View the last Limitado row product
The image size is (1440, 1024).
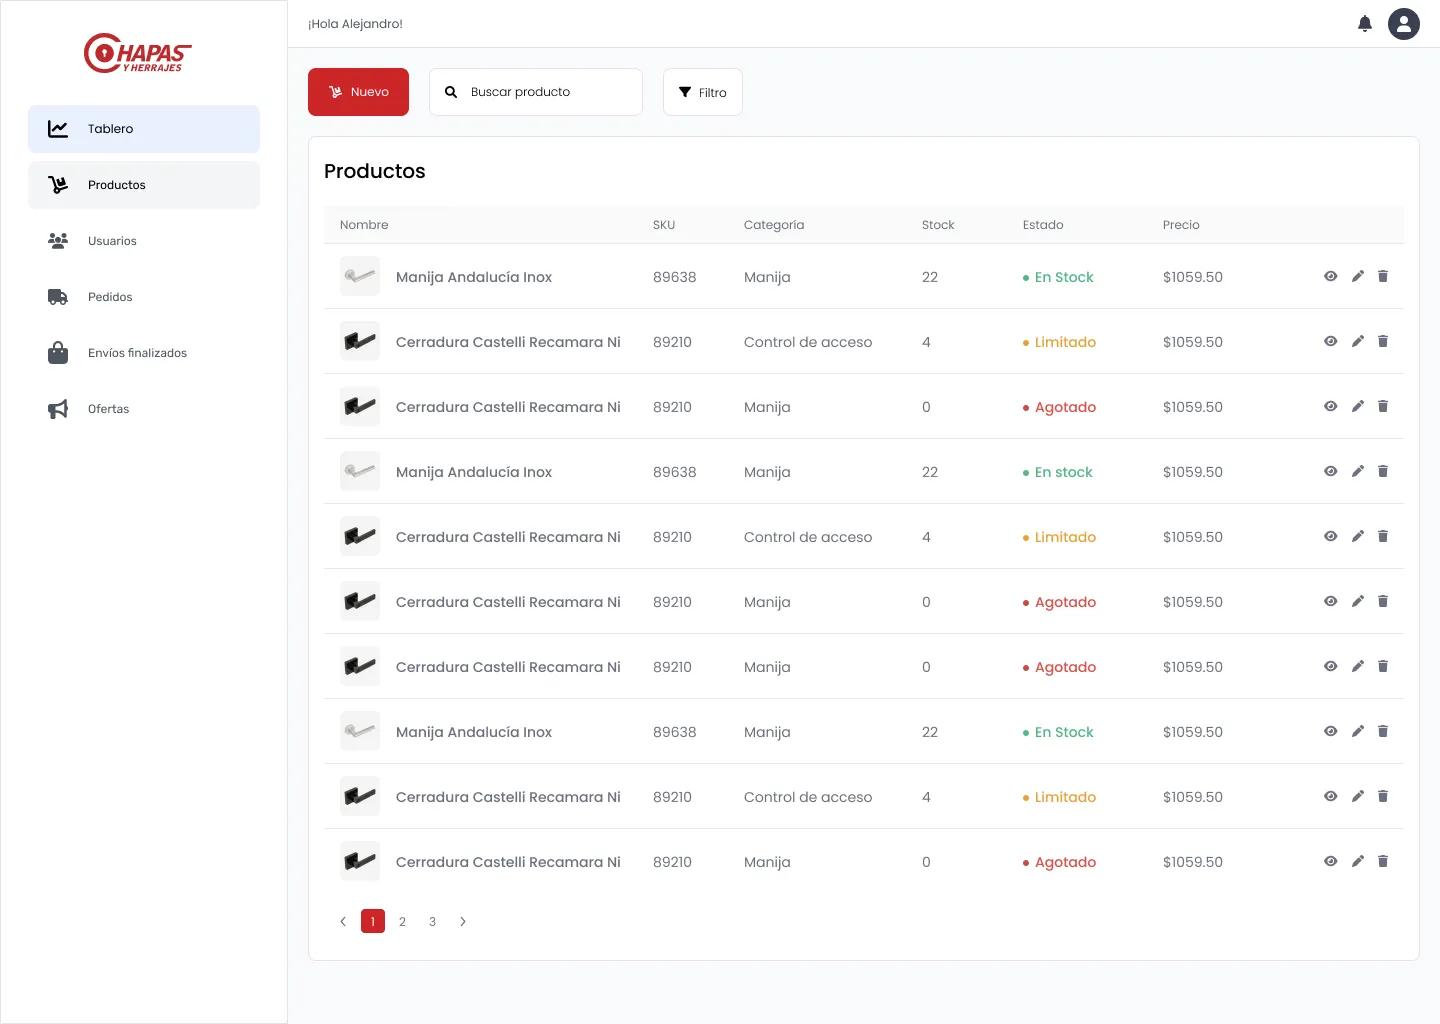pyautogui.click(x=1330, y=796)
